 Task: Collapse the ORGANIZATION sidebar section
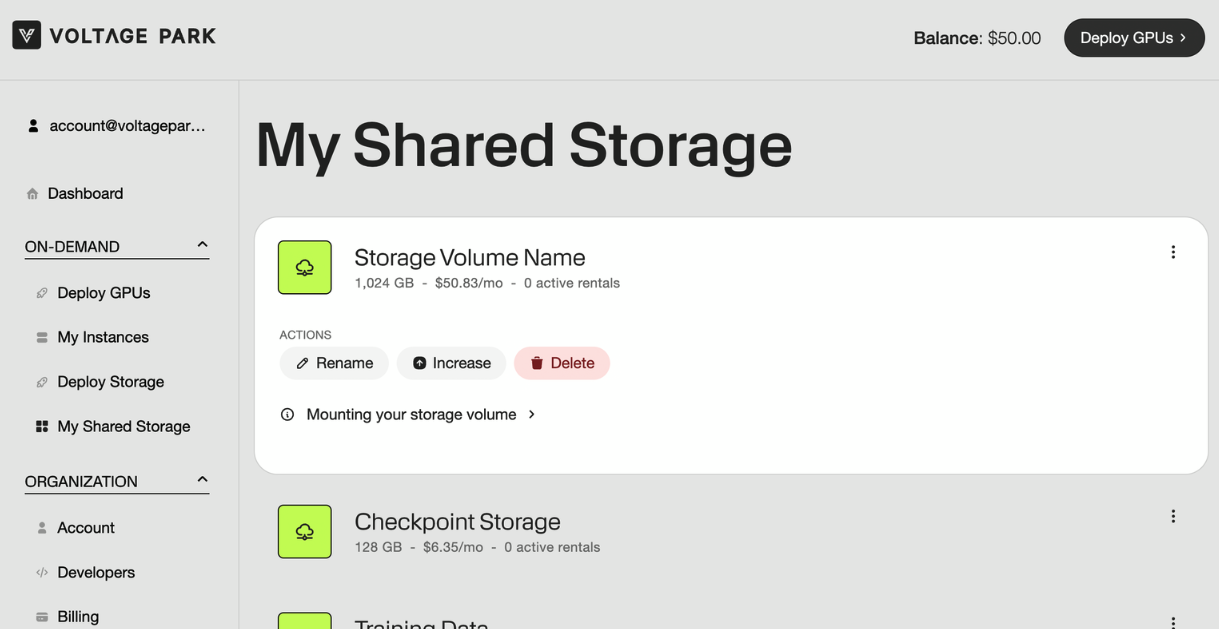tap(202, 480)
